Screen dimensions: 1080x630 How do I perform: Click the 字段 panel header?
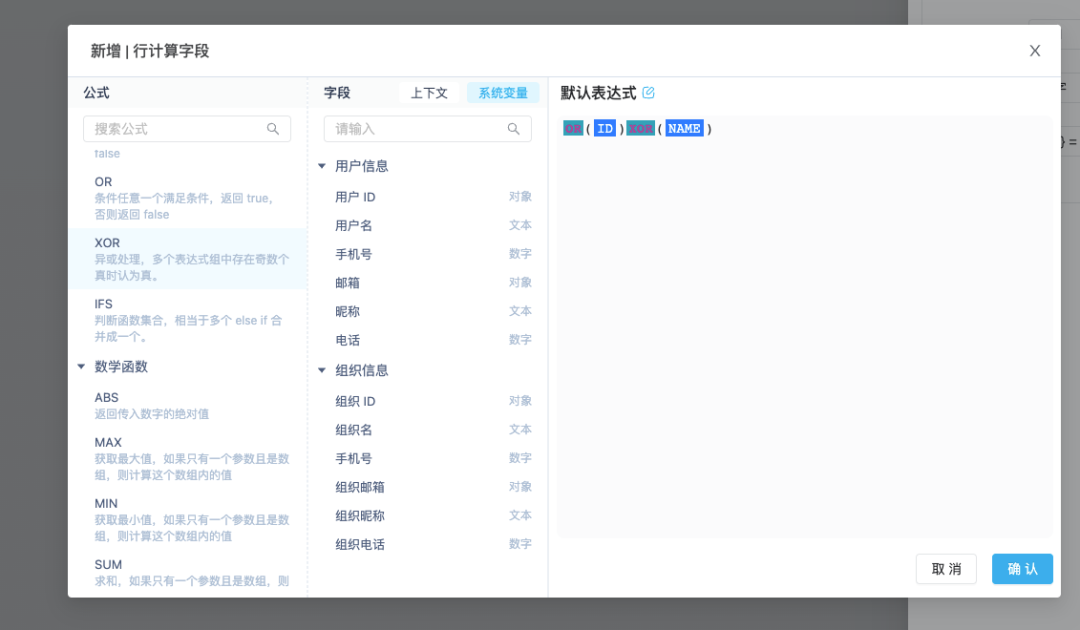point(337,93)
